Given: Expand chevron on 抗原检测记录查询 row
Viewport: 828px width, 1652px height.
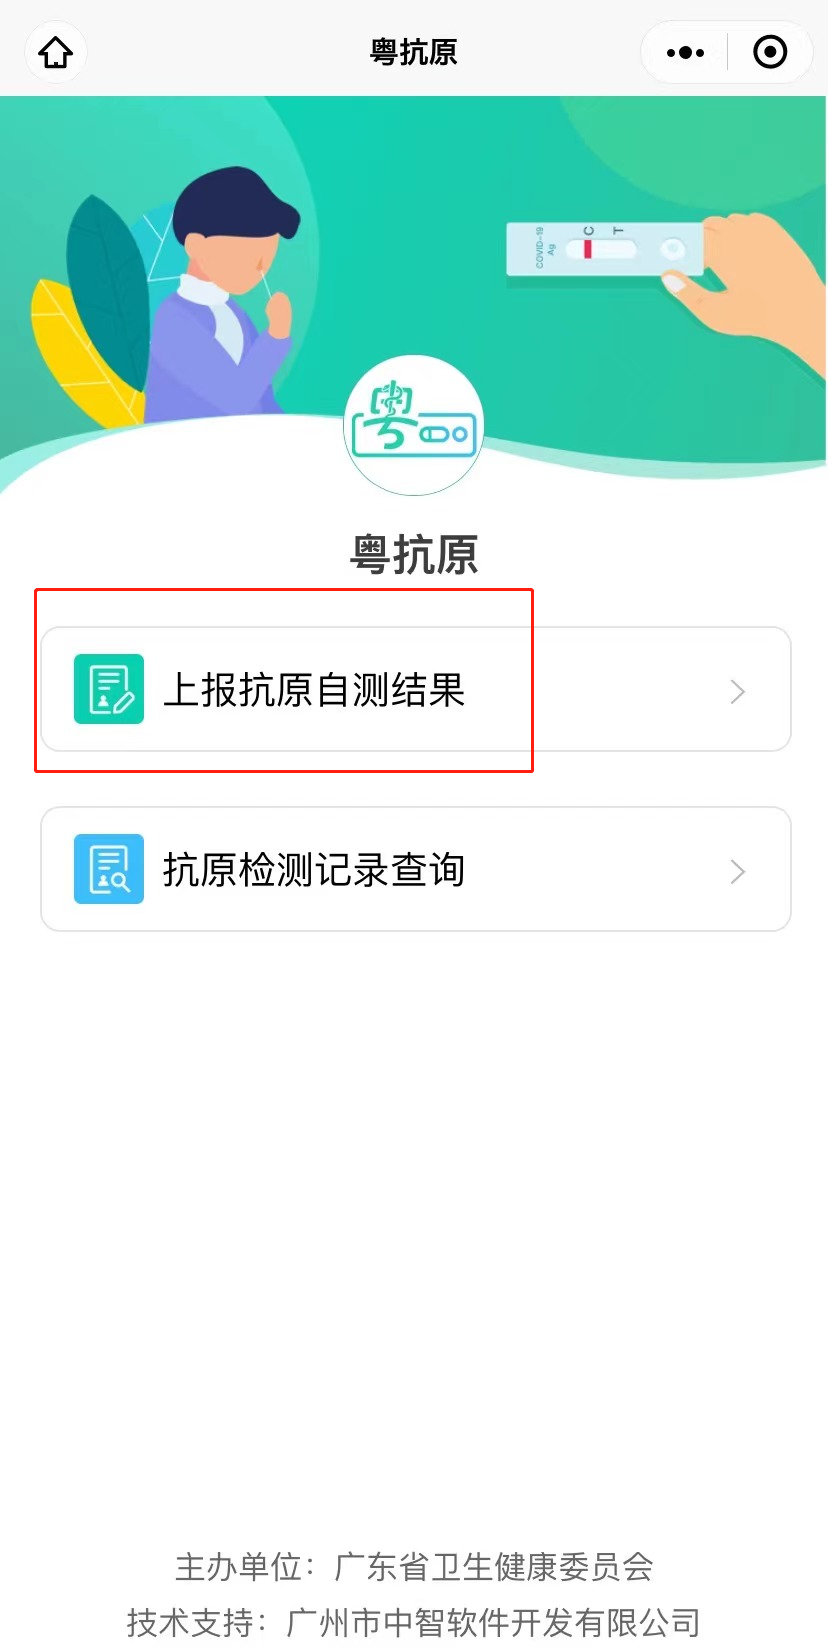Looking at the screenshot, I should [738, 871].
